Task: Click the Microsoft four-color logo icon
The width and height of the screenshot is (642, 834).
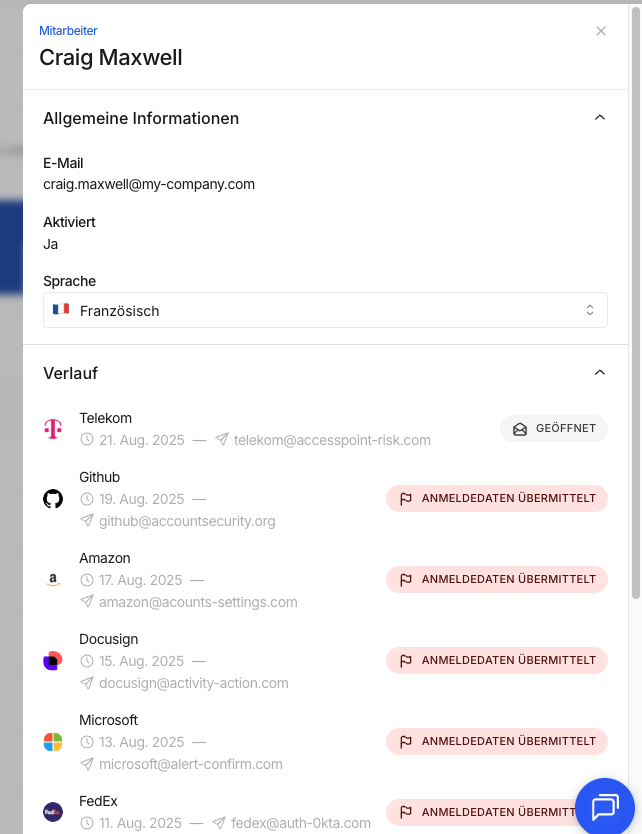Action: click(x=53, y=741)
